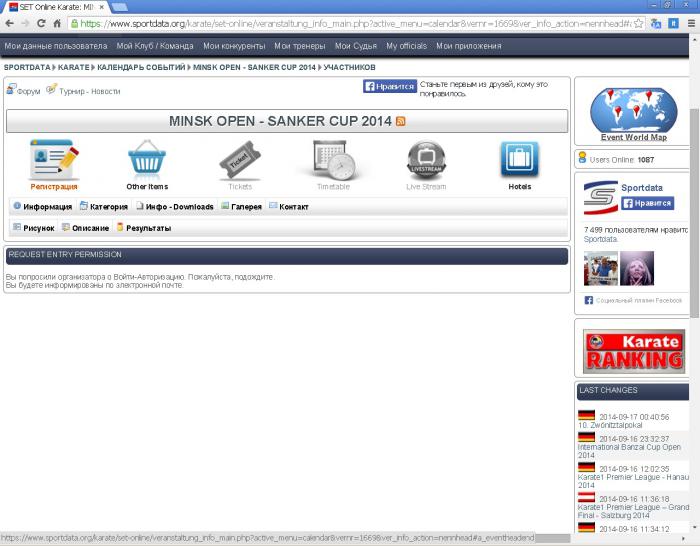The height and width of the screenshot is (546, 700).
Task: Open Karate1 Premier League - Hanau 2014
Action: point(633,481)
